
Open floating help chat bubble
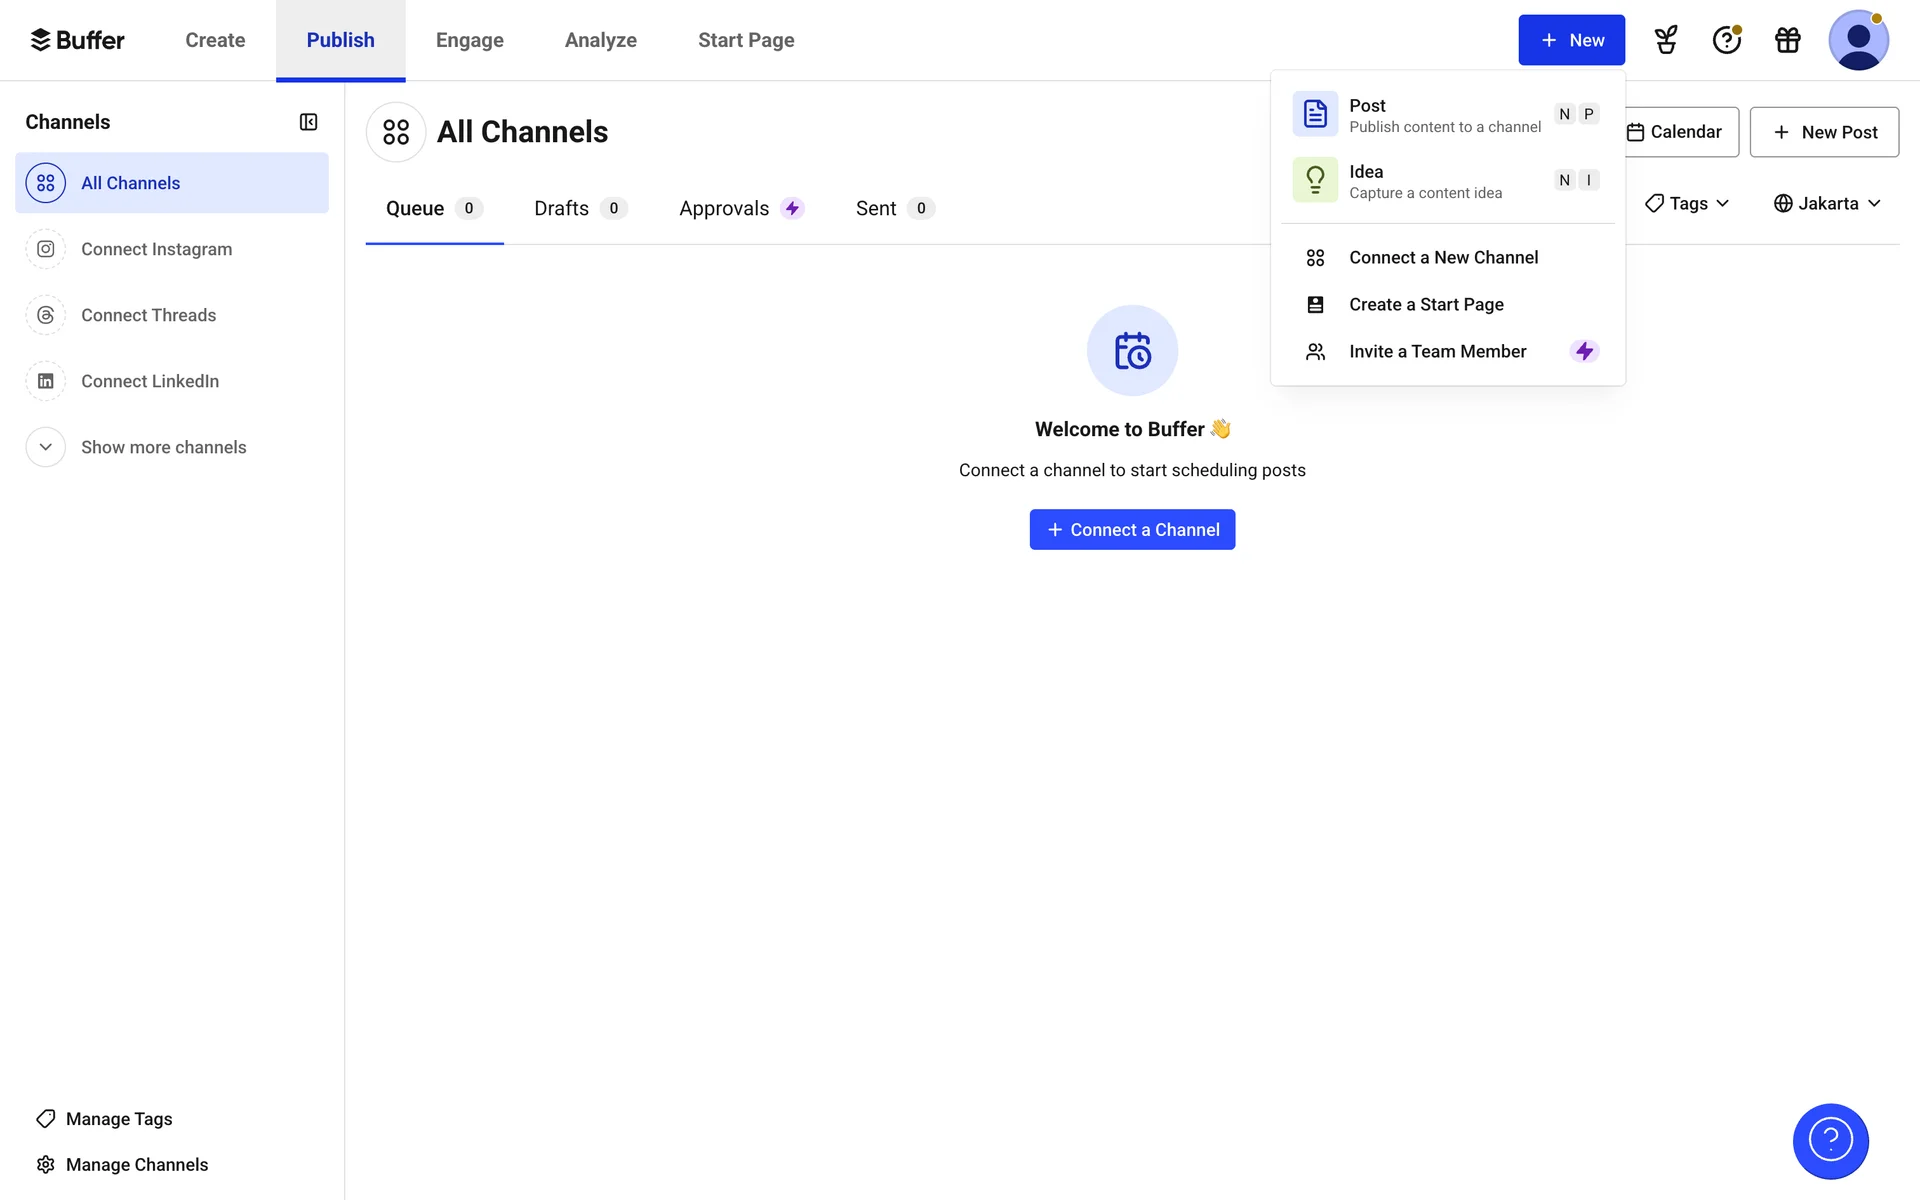pos(1830,1141)
